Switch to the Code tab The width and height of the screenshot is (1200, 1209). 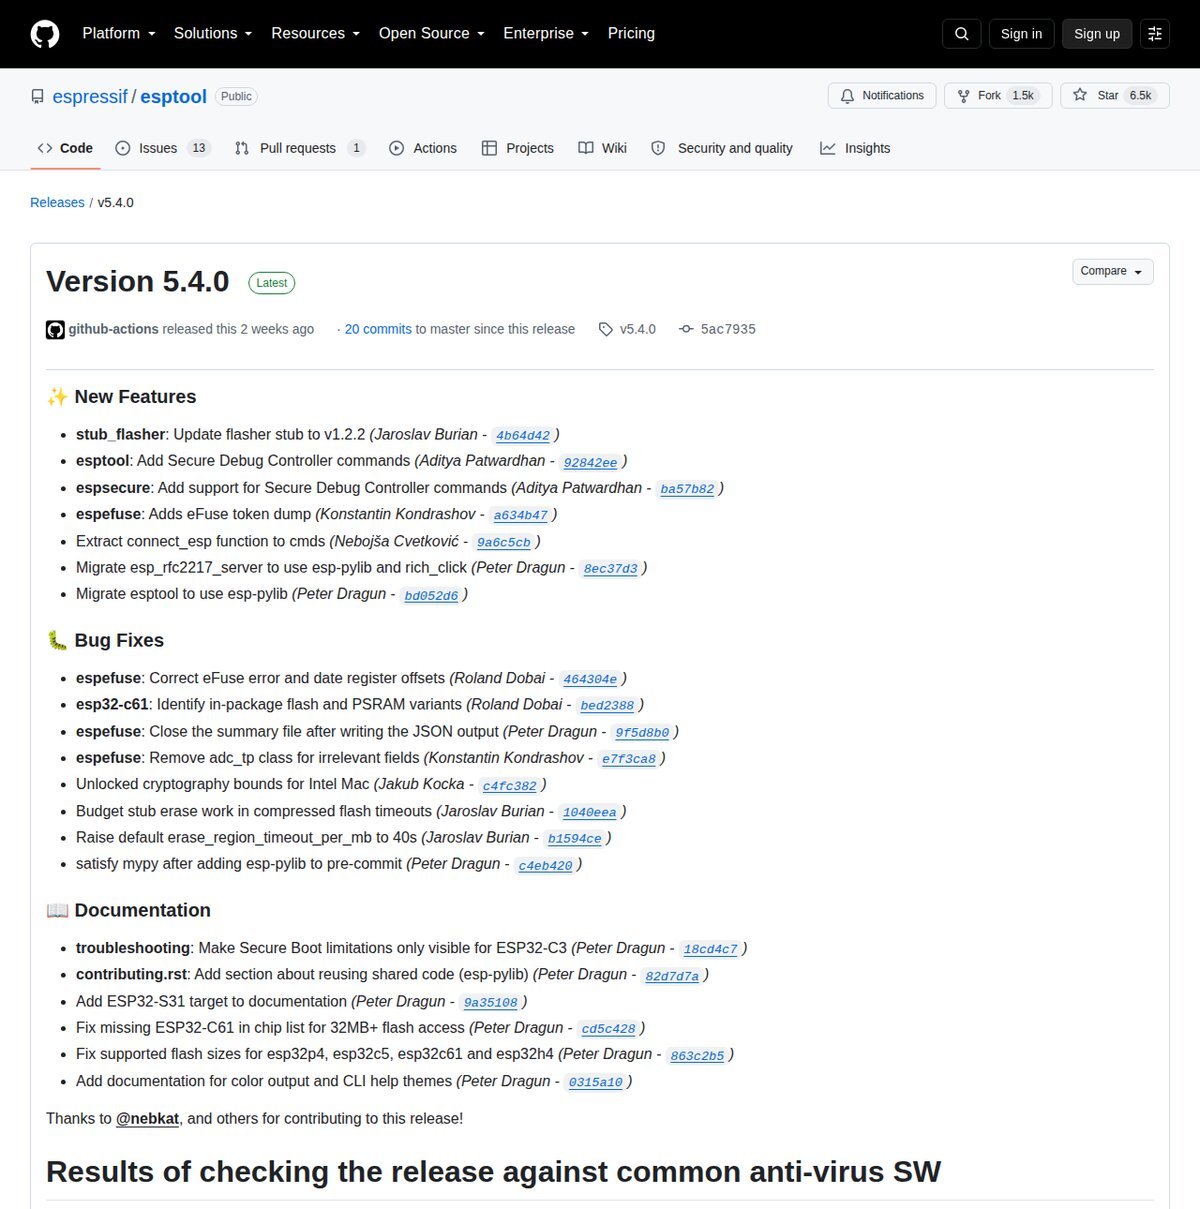coord(65,148)
